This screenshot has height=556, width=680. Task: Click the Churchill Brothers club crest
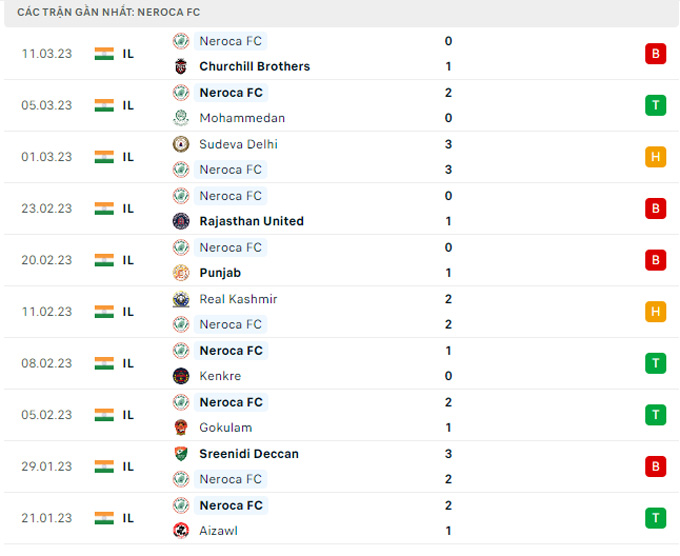coord(181,67)
